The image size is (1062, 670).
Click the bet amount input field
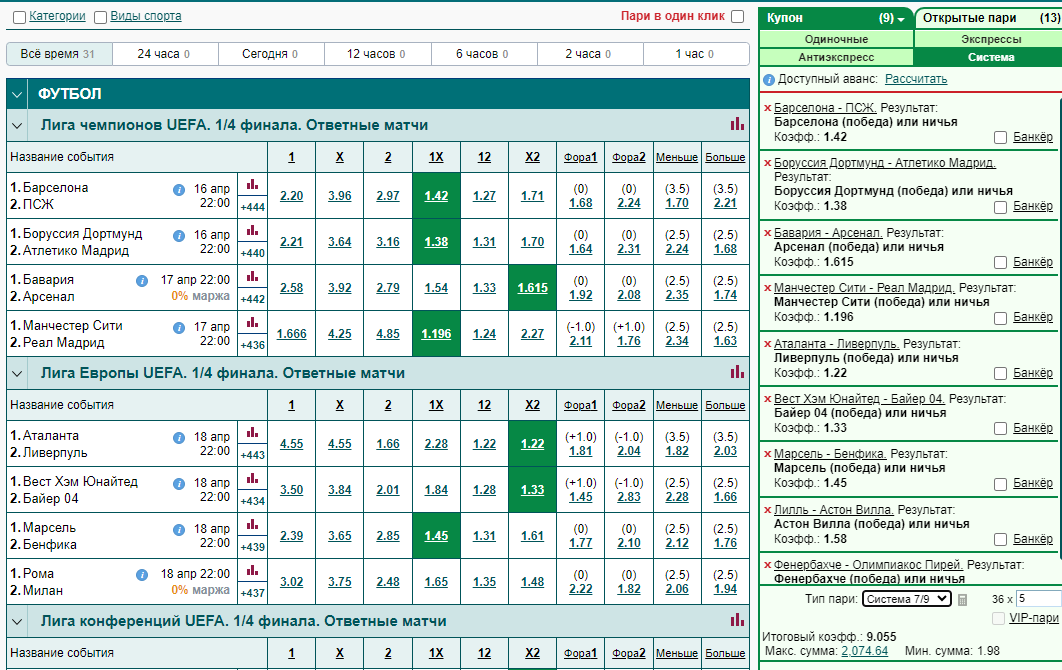[1039, 599]
